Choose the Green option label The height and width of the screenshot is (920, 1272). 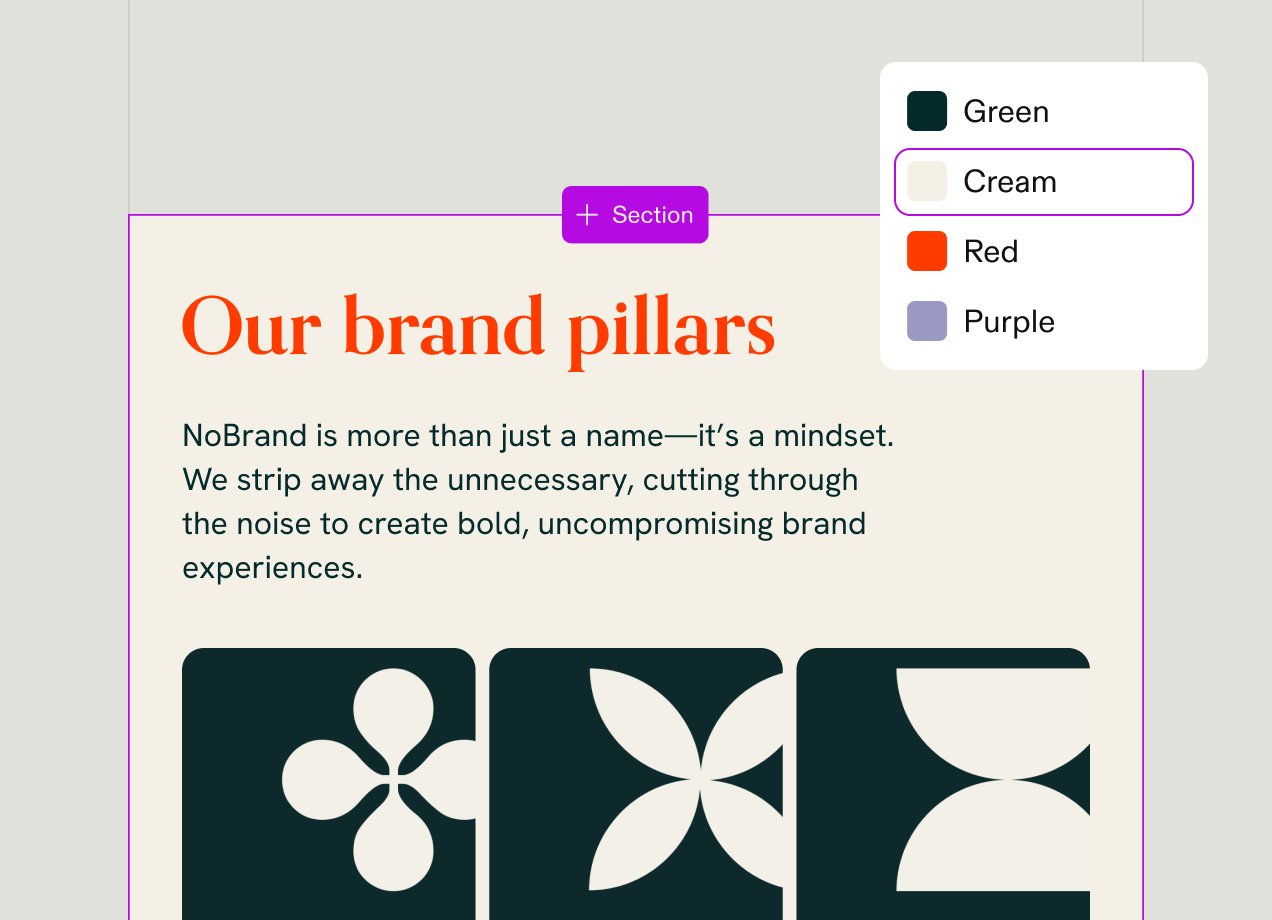pos(1006,111)
